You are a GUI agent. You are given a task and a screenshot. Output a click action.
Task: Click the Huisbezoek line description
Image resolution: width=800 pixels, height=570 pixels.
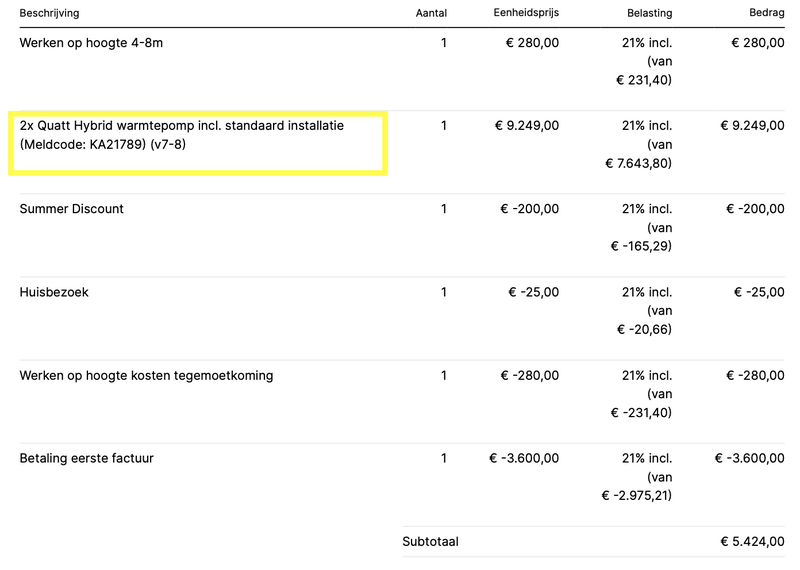(x=54, y=292)
